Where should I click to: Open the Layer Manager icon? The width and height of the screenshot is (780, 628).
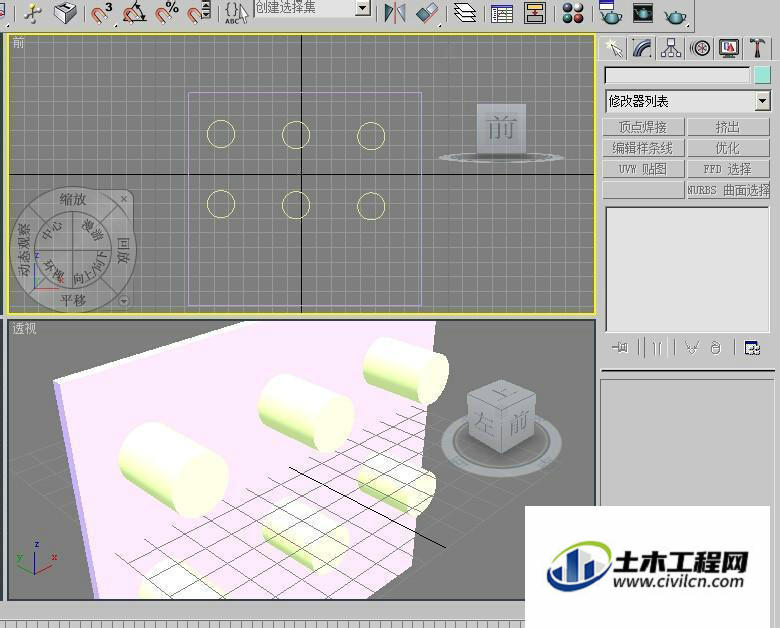pyautogui.click(x=465, y=13)
